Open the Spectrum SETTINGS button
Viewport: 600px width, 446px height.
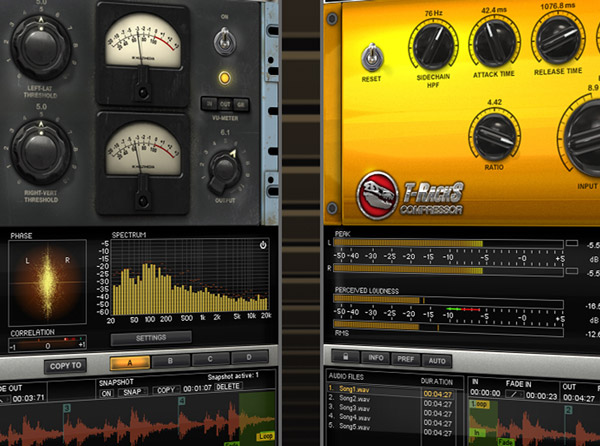(x=151, y=338)
